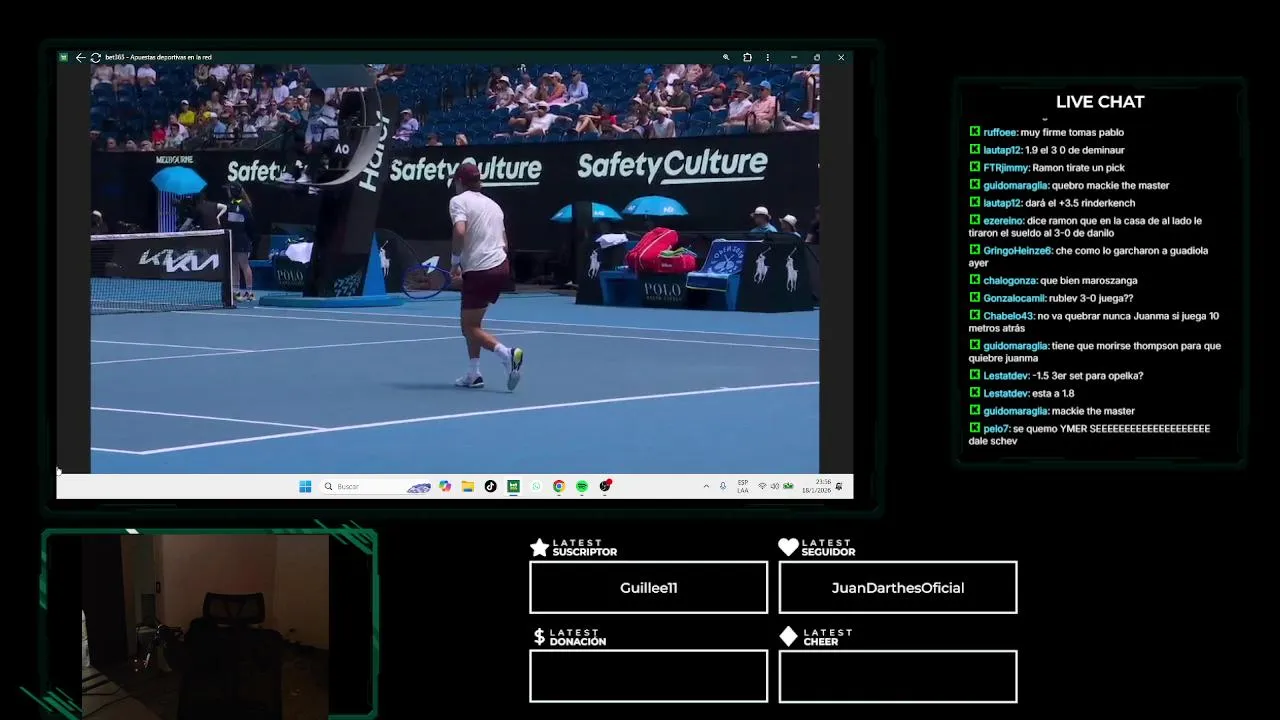Image resolution: width=1280 pixels, height=720 pixels.
Task: Open the notifications bell icon in taskbar
Action: 839,487
